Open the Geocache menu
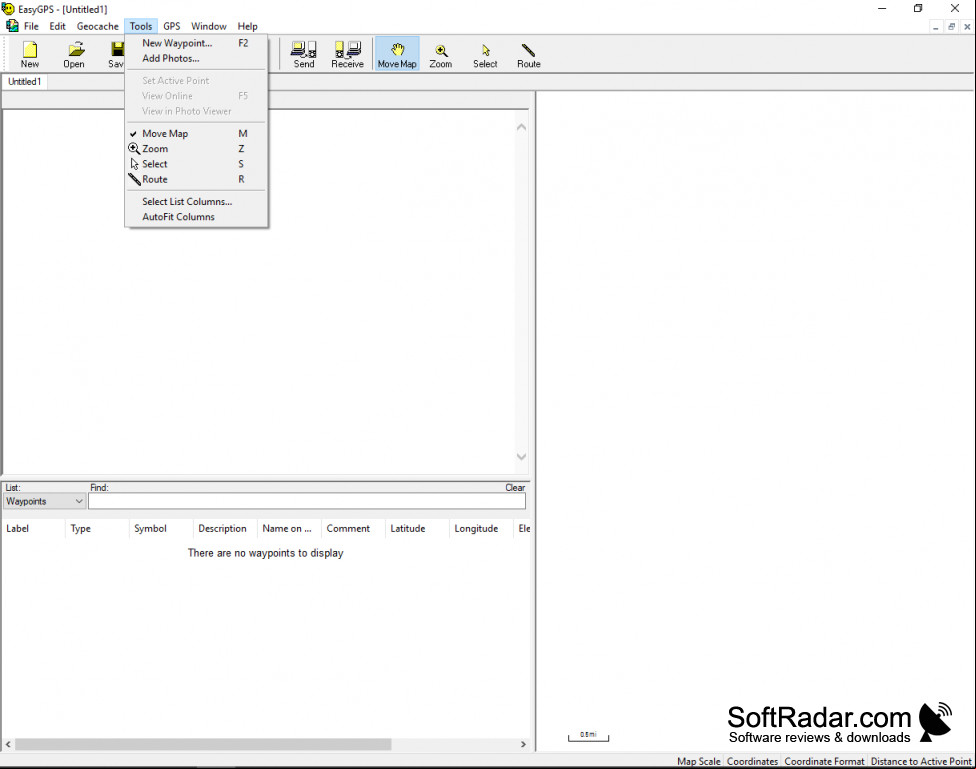The image size is (976, 769). coord(97,26)
